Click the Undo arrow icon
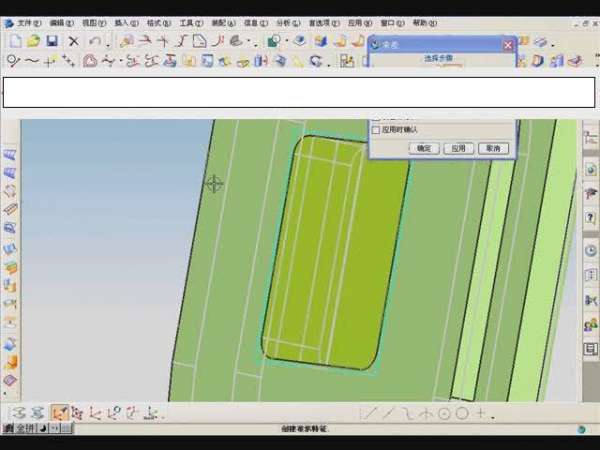Image resolution: width=600 pixels, height=450 pixels. (x=93, y=41)
